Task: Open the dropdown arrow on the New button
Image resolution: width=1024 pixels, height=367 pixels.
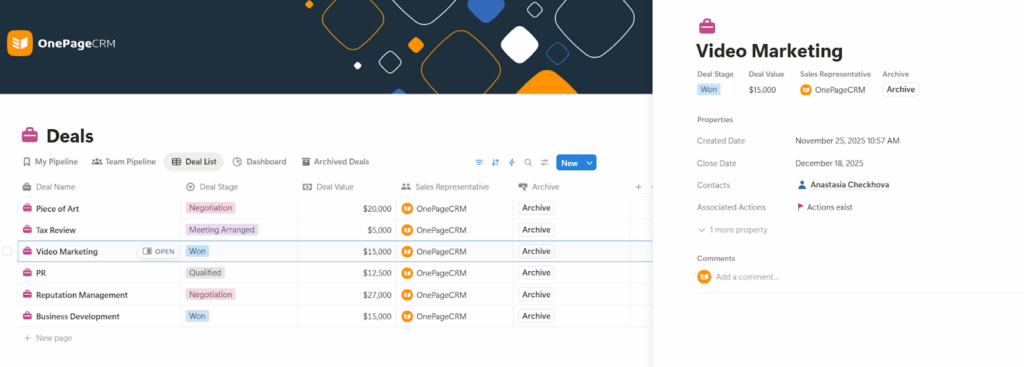Action: [590, 163]
